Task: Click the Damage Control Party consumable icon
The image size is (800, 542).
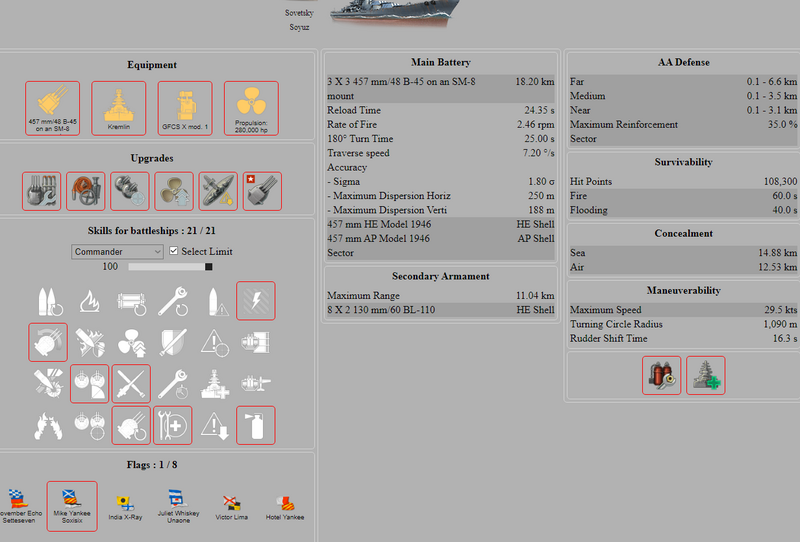Action: [661, 375]
